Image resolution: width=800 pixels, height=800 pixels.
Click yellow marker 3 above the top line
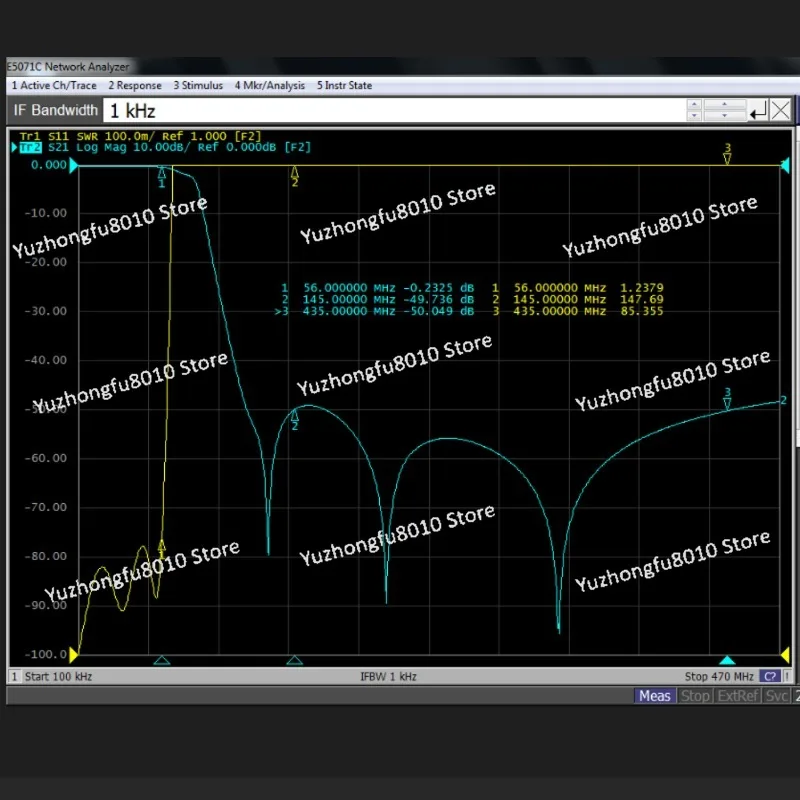click(728, 154)
